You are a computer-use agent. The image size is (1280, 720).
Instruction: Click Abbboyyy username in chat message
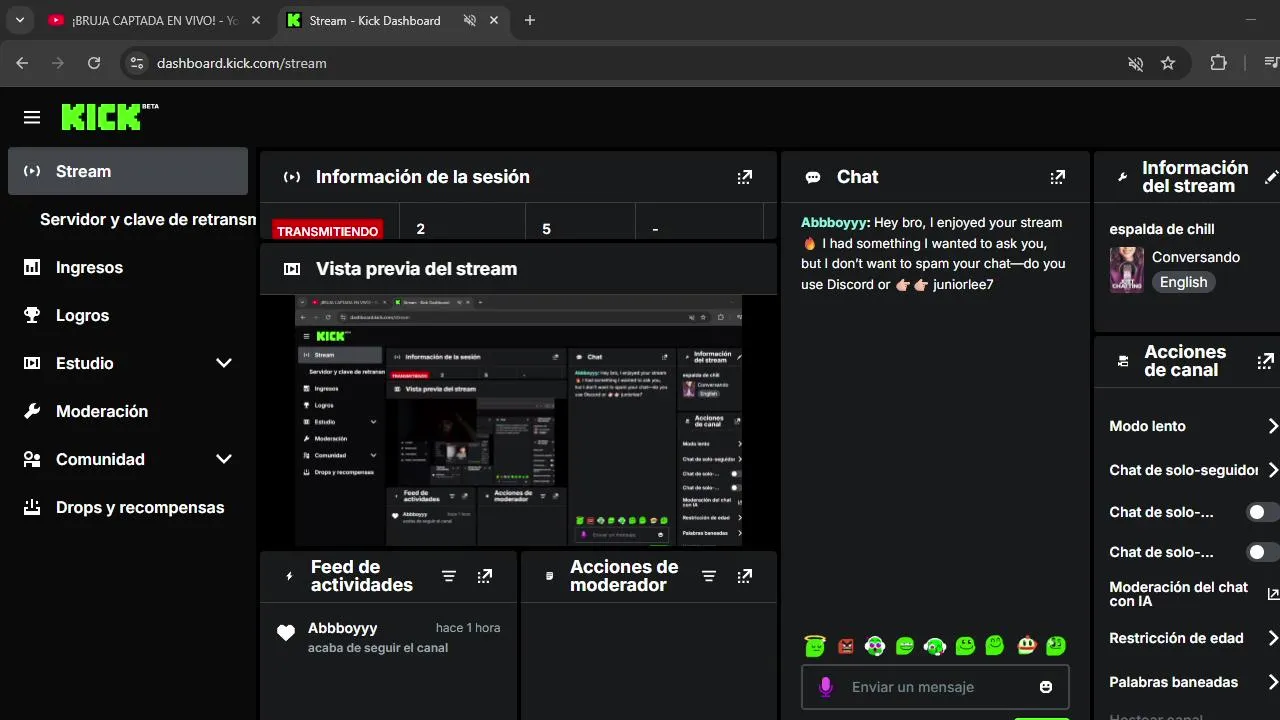click(x=836, y=223)
